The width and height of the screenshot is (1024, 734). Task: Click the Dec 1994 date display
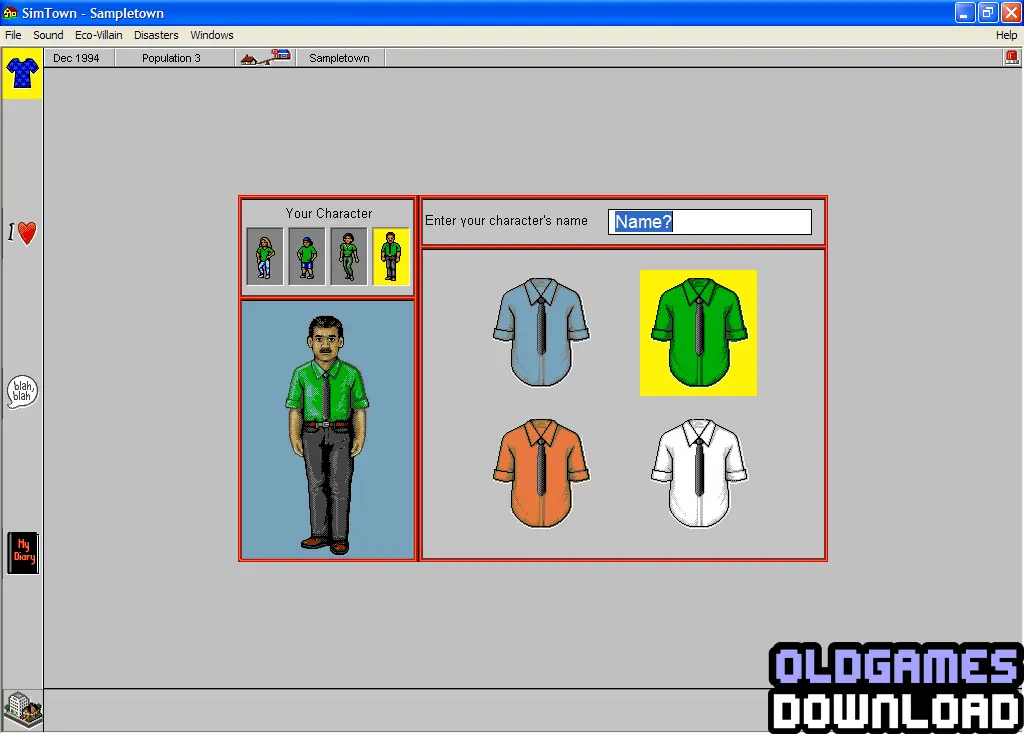(76, 58)
